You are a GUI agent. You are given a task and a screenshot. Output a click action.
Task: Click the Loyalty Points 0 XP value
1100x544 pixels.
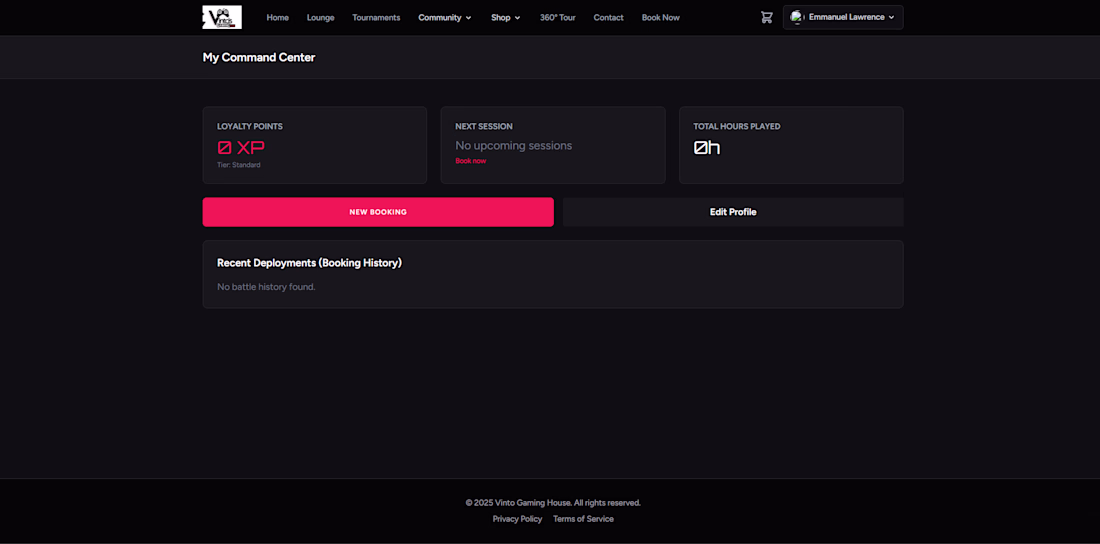click(241, 148)
